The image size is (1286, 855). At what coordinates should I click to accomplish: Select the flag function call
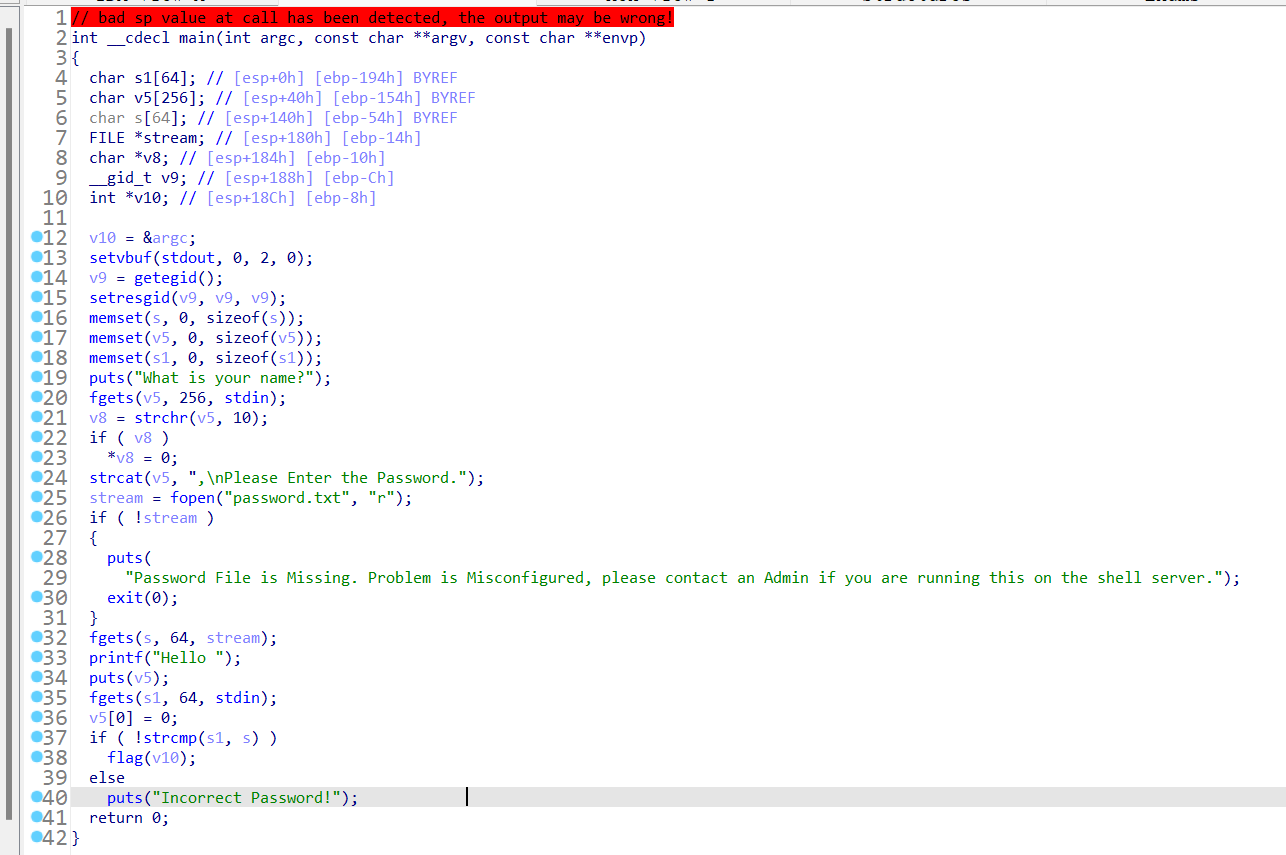pyautogui.click(x=125, y=758)
